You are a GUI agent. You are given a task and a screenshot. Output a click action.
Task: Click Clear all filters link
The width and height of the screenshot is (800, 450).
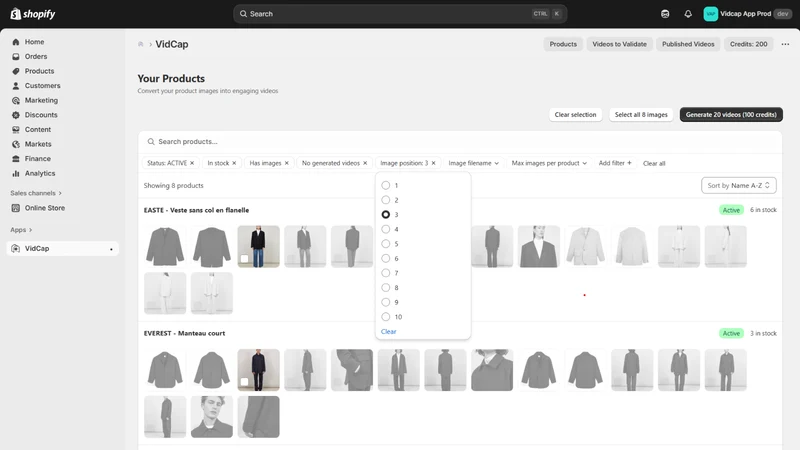pos(654,164)
